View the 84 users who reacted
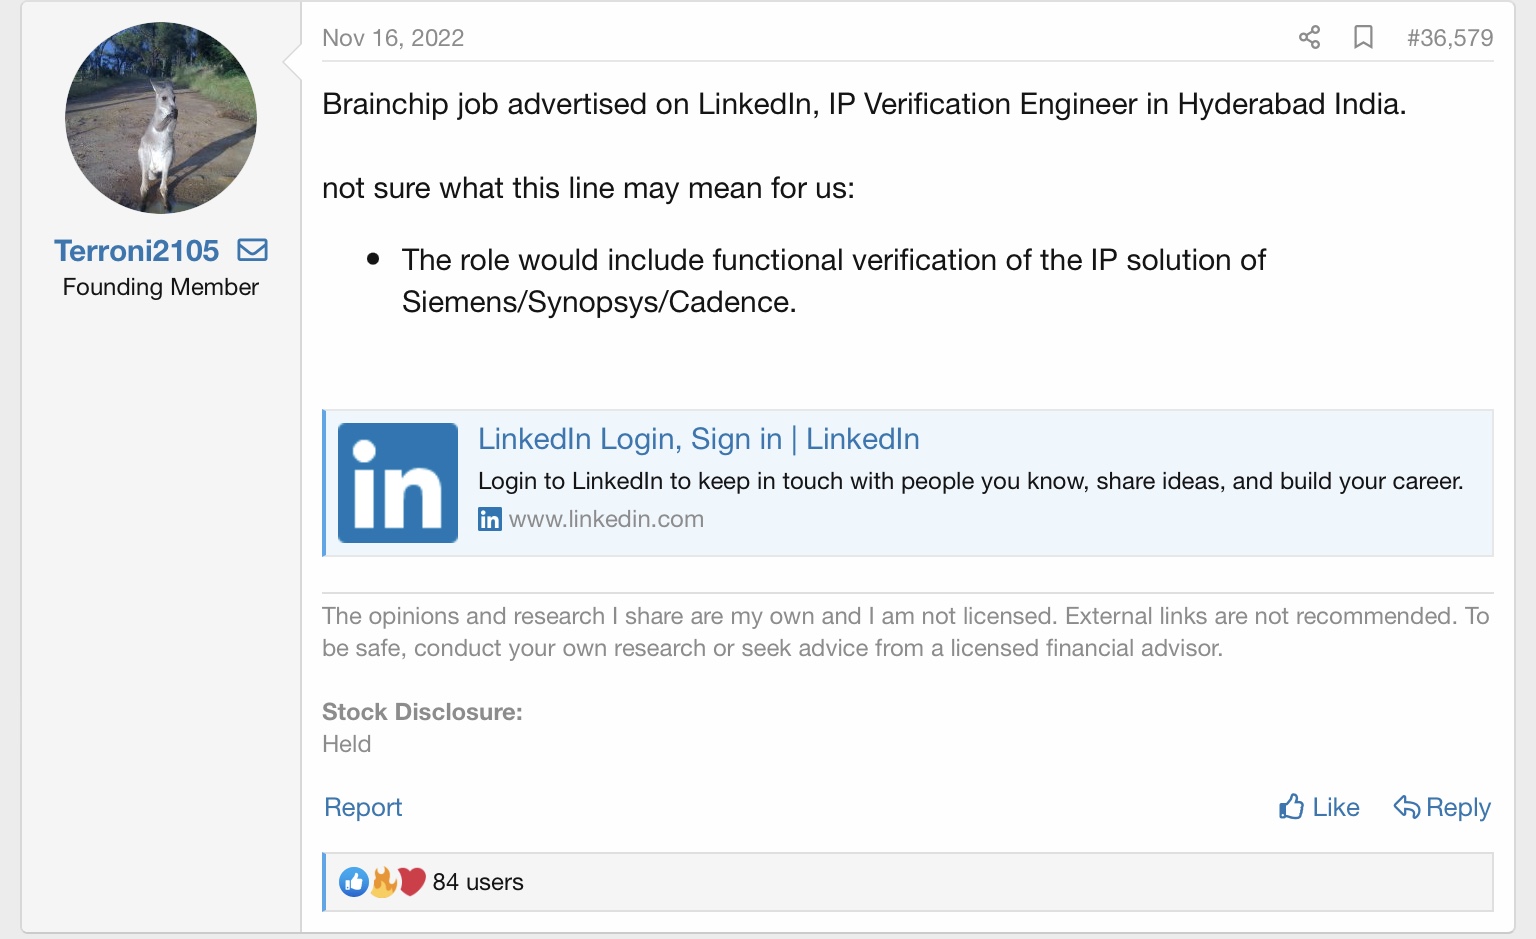Image resolution: width=1536 pixels, height=939 pixels. 478,882
